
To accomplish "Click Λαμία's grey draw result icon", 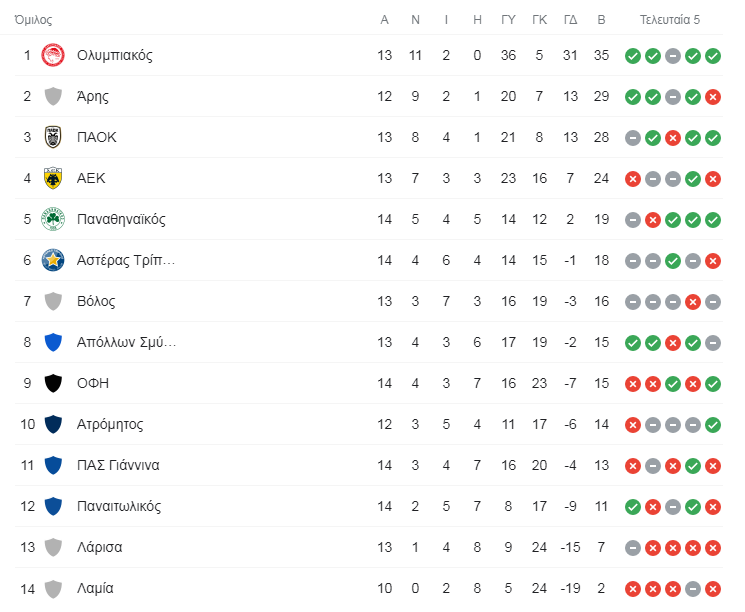I will click(x=693, y=589).
